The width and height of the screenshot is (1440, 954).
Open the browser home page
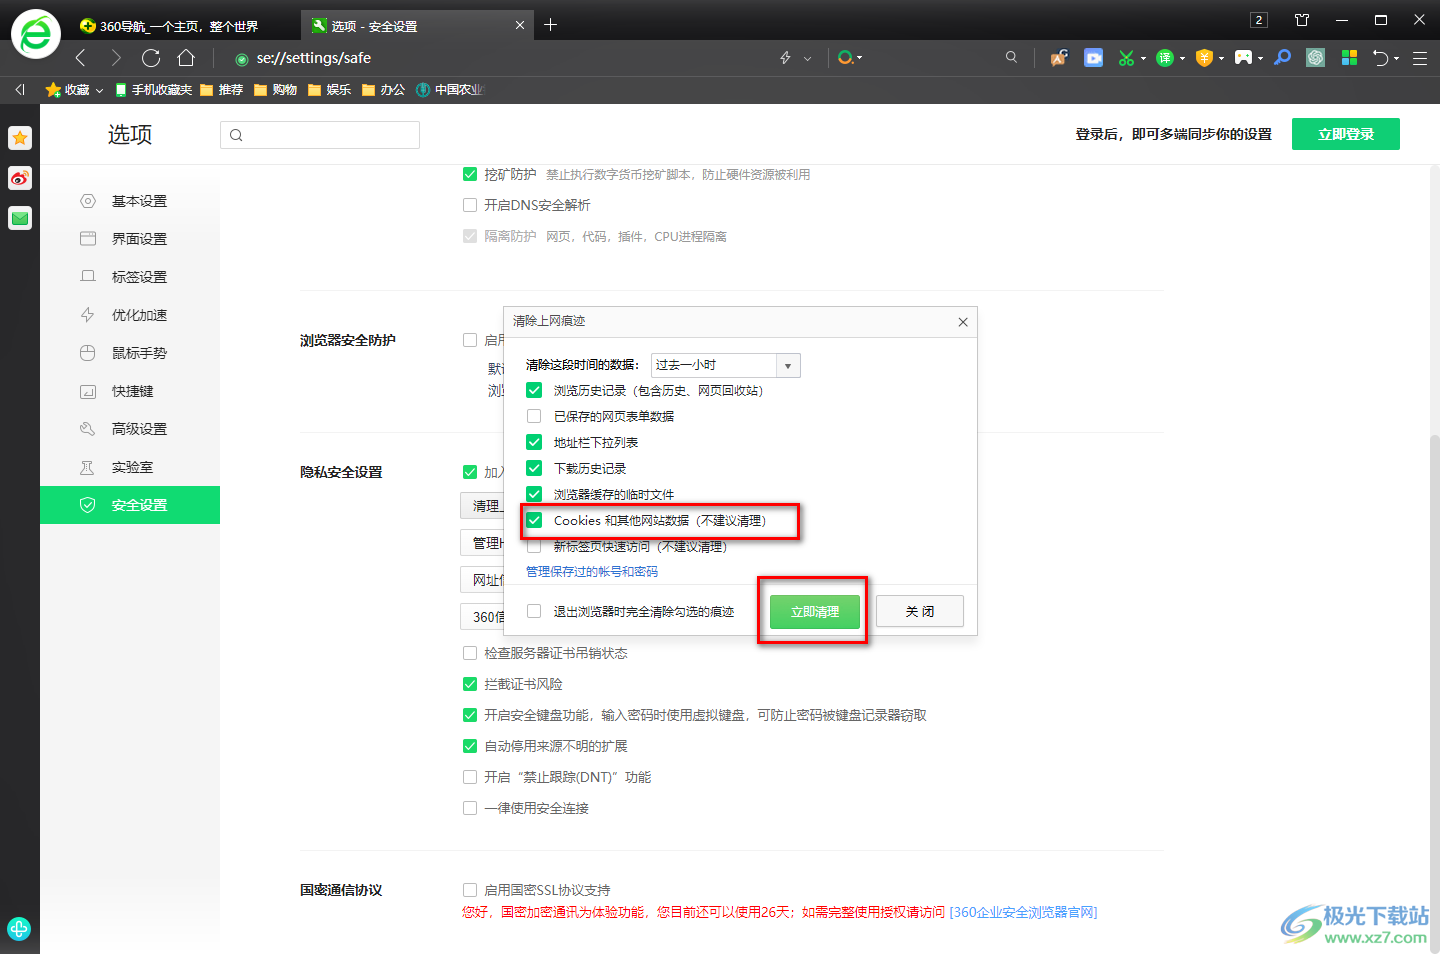click(186, 58)
